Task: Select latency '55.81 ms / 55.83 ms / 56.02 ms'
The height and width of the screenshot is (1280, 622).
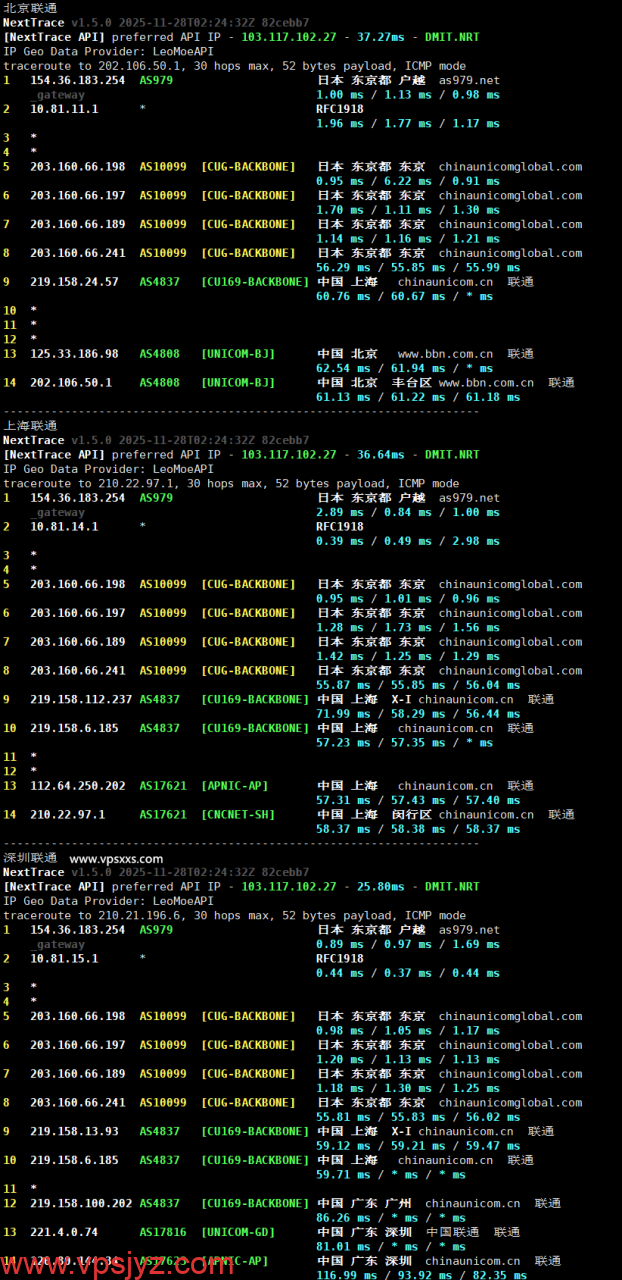Action: [418, 1117]
